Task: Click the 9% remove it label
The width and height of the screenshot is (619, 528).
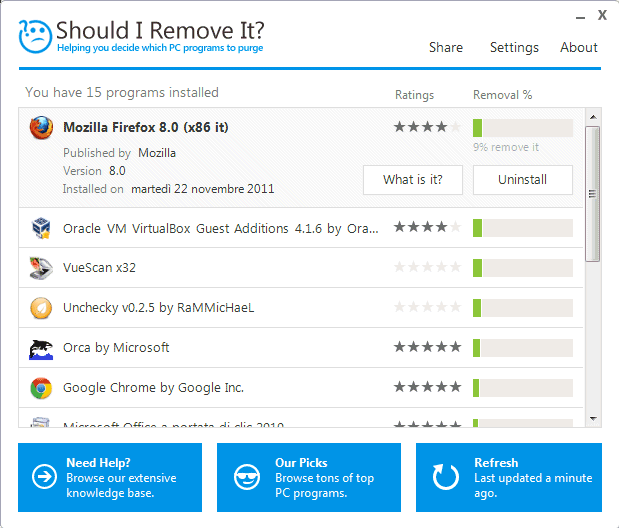Action: 506,147
